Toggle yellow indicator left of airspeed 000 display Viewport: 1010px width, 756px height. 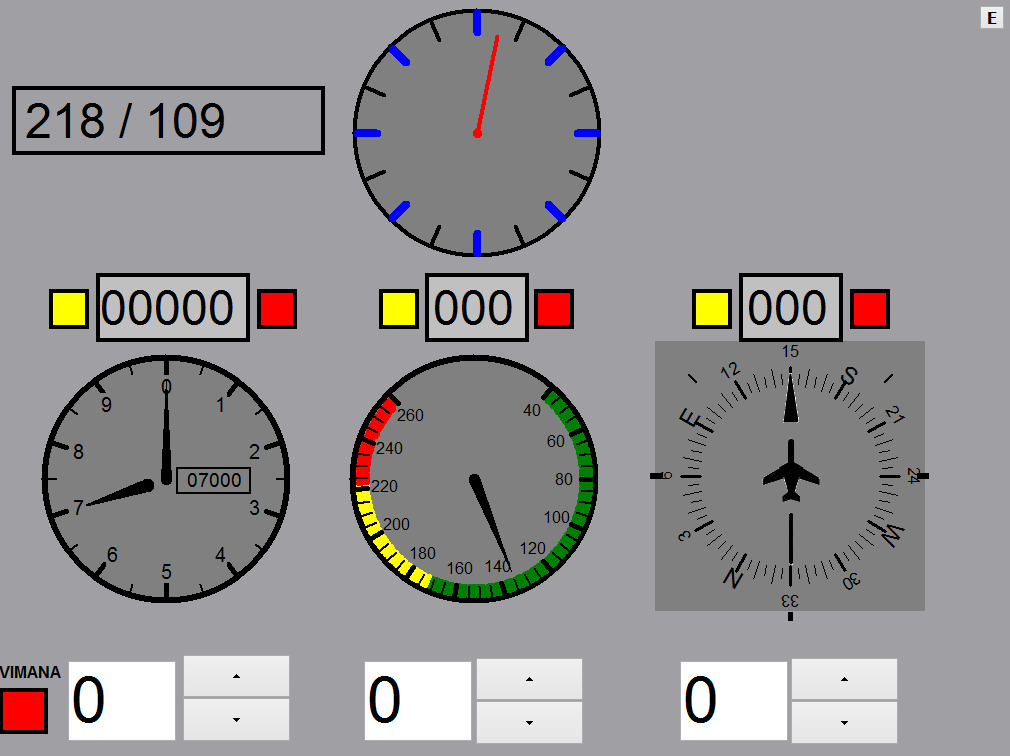pos(398,309)
